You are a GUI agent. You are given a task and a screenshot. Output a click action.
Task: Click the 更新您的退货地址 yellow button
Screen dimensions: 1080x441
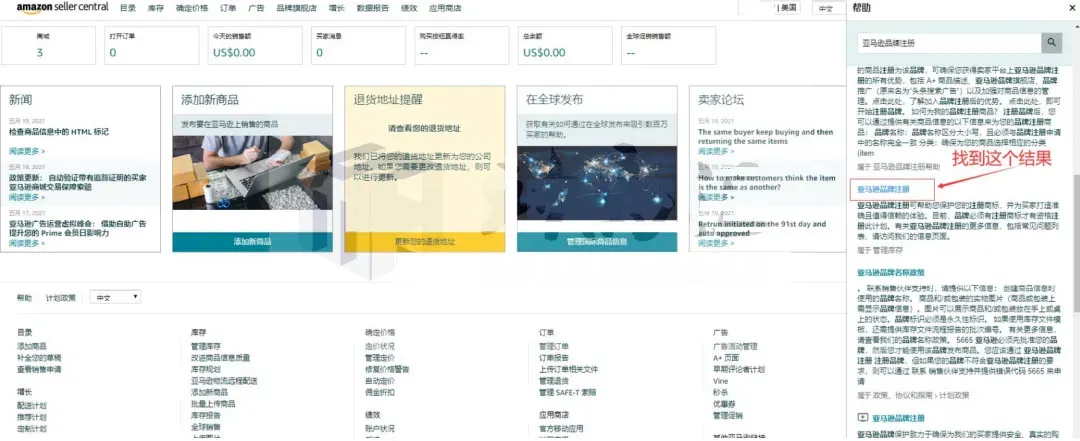(x=424, y=242)
